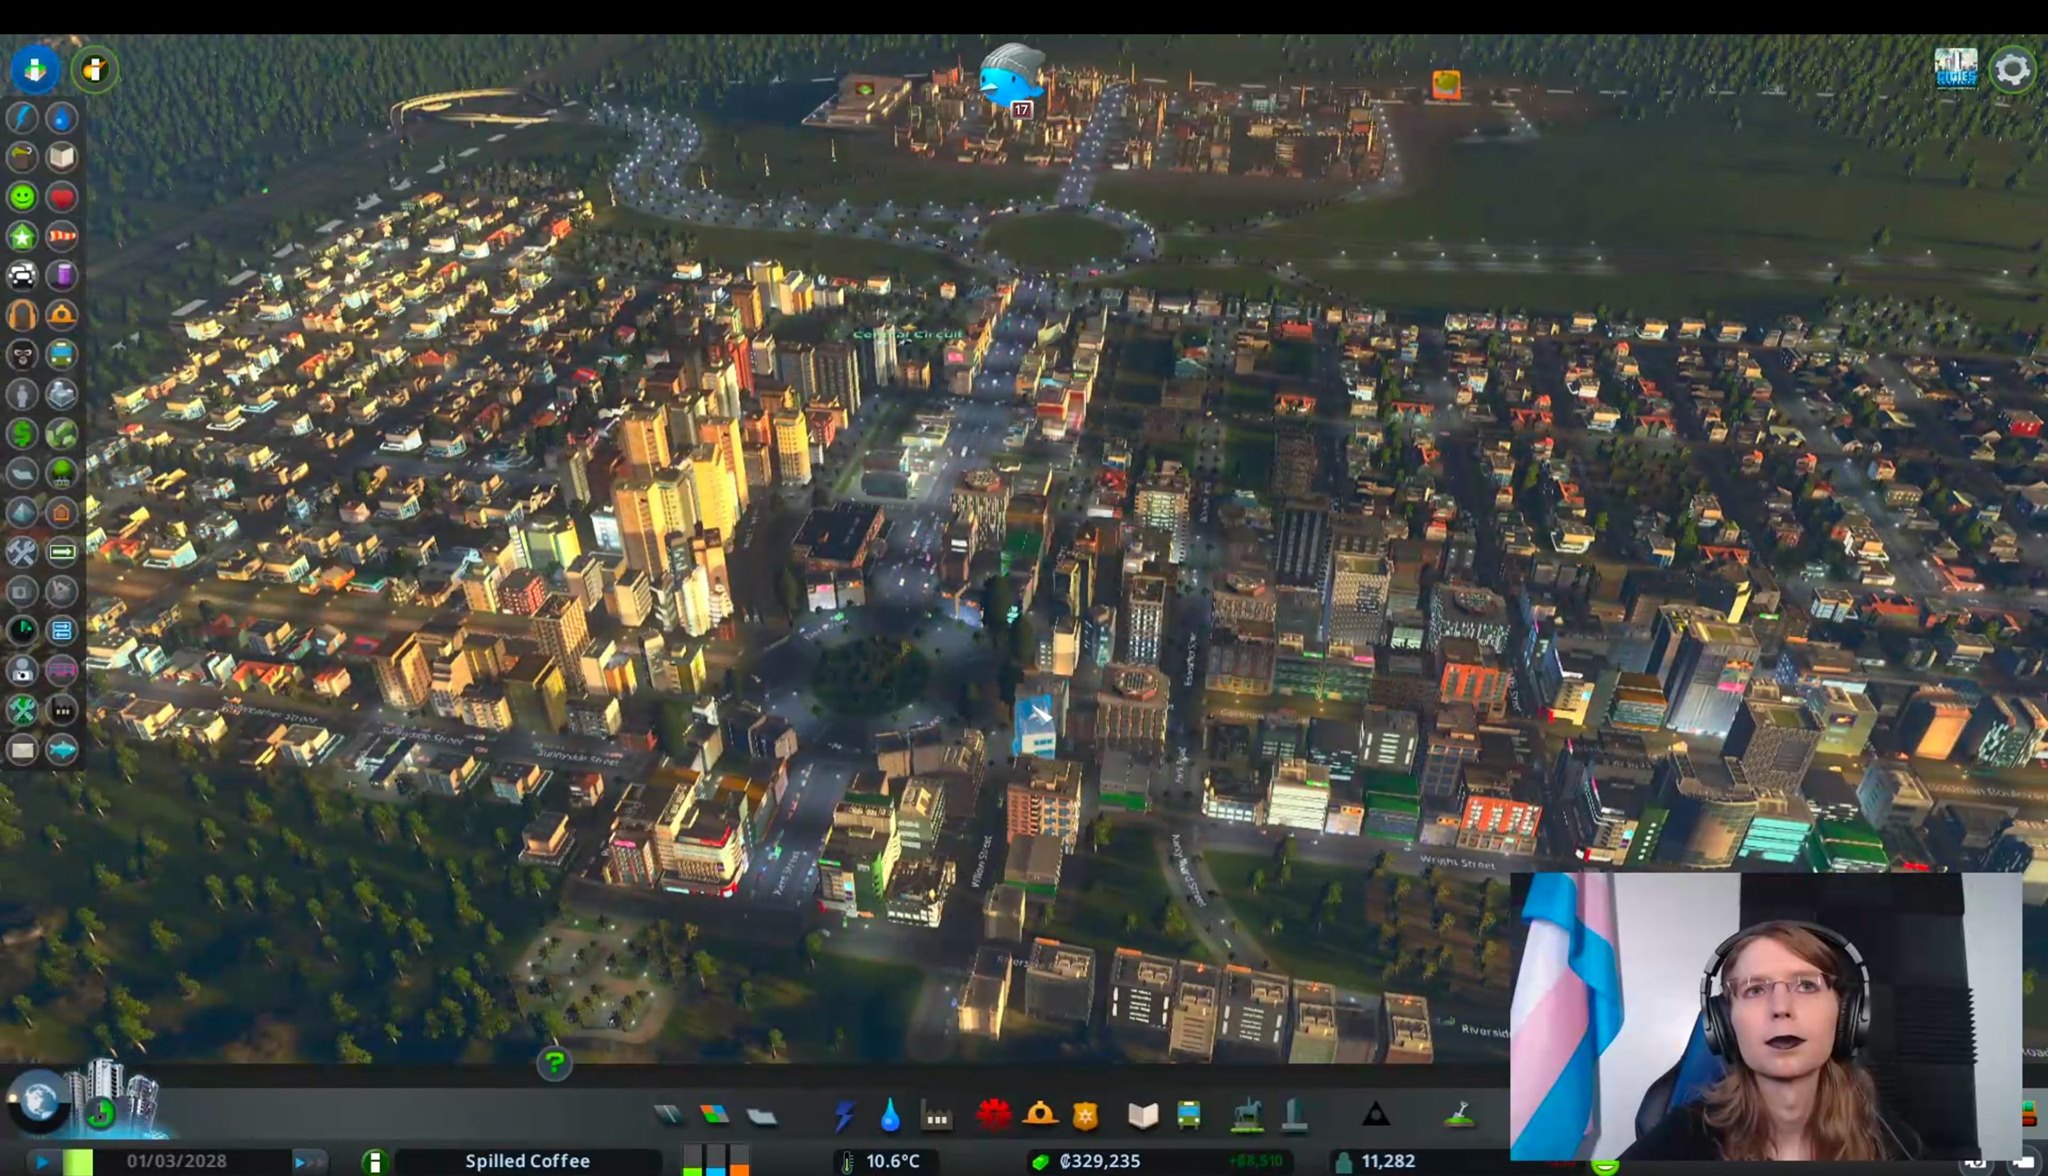
Task: Toggle the play/pause simulation button
Action: (x=43, y=1162)
